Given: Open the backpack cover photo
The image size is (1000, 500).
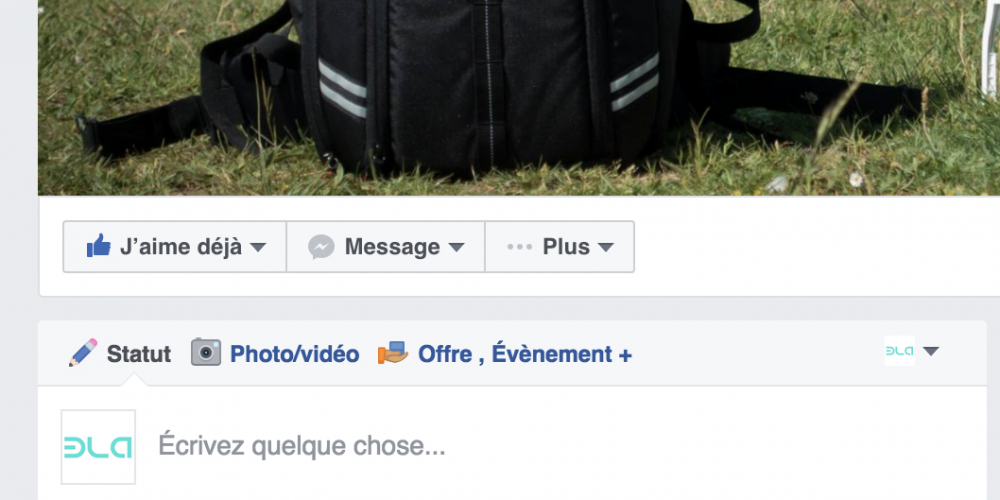Looking at the screenshot, I should pyautogui.click(x=519, y=98).
